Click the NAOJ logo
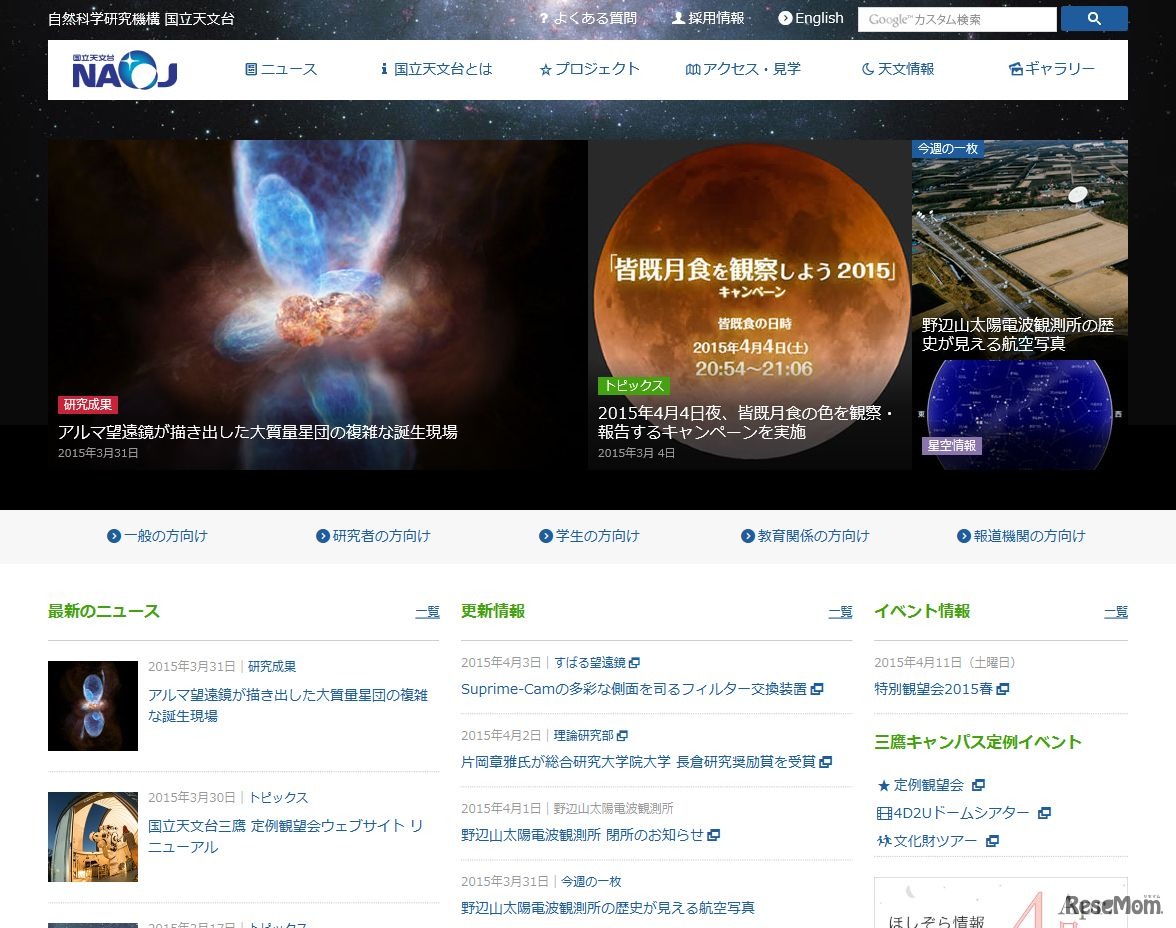Image resolution: width=1176 pixels, height=928 pixels. pos(125,70)
